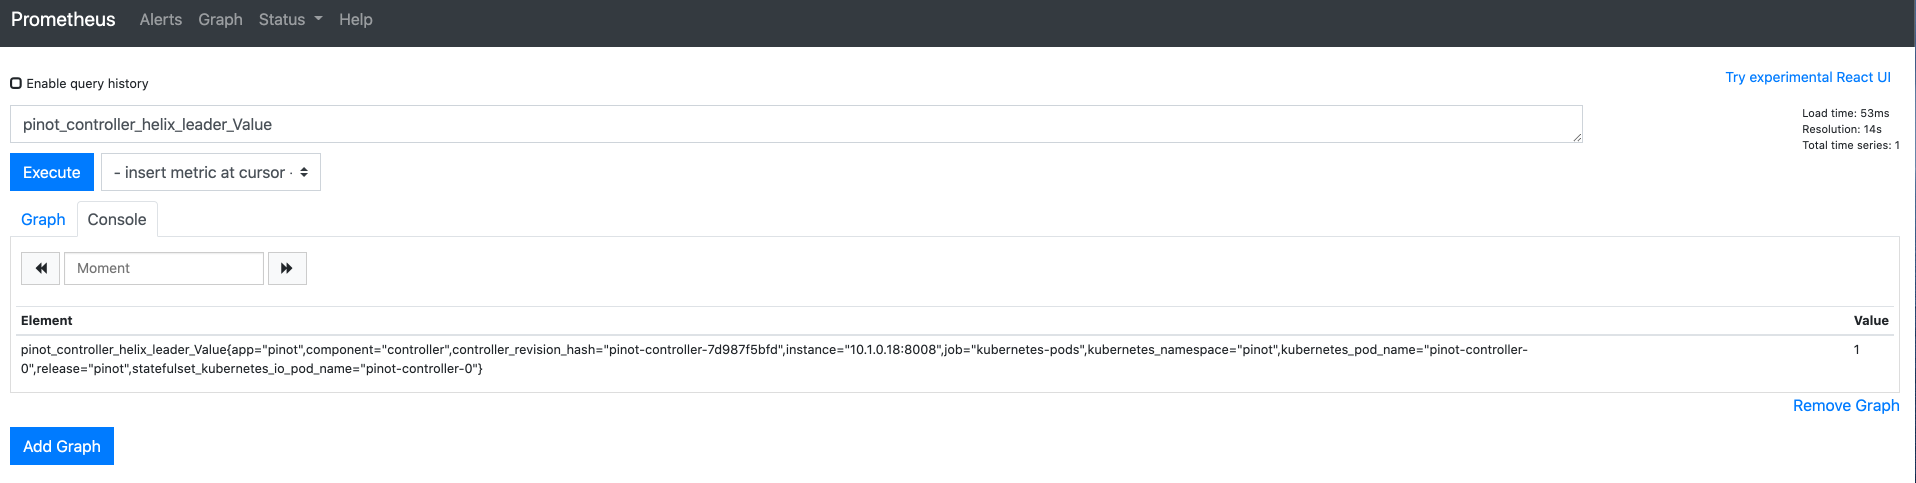Open the Try experimental React UI link
This screenshot has width=1916, height=483.
[1807, 77]
